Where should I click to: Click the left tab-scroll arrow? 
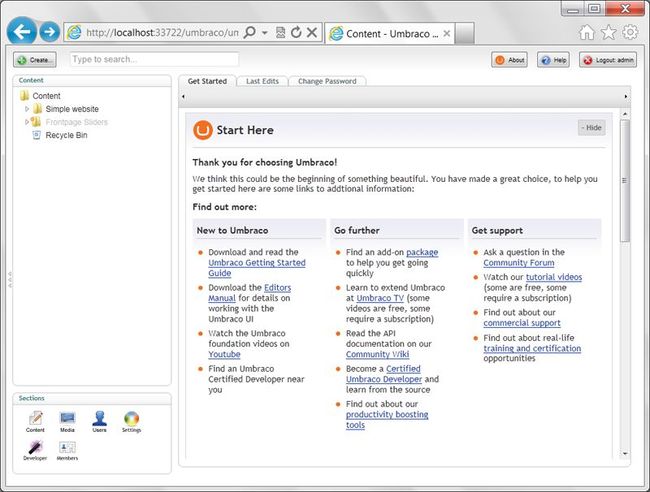pyautogui.click(x=183, y=97)
